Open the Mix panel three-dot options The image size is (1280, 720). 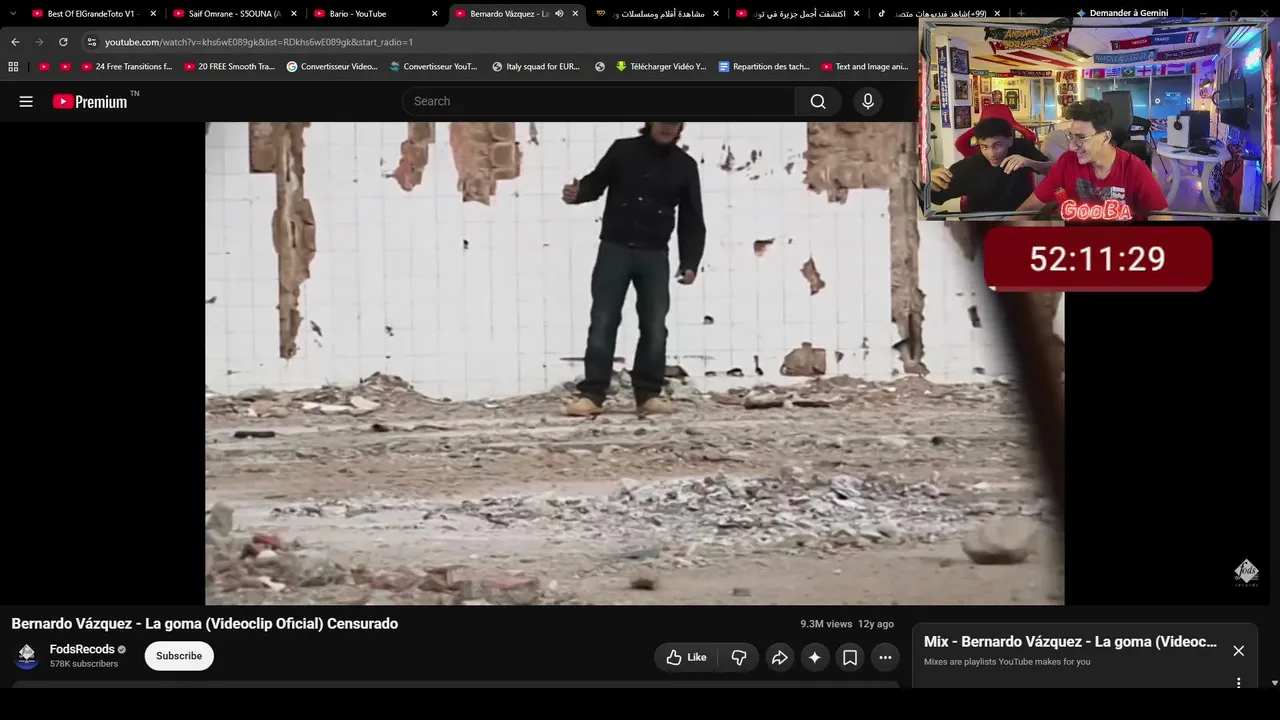pyautogui.click(x=1238, y=683)
